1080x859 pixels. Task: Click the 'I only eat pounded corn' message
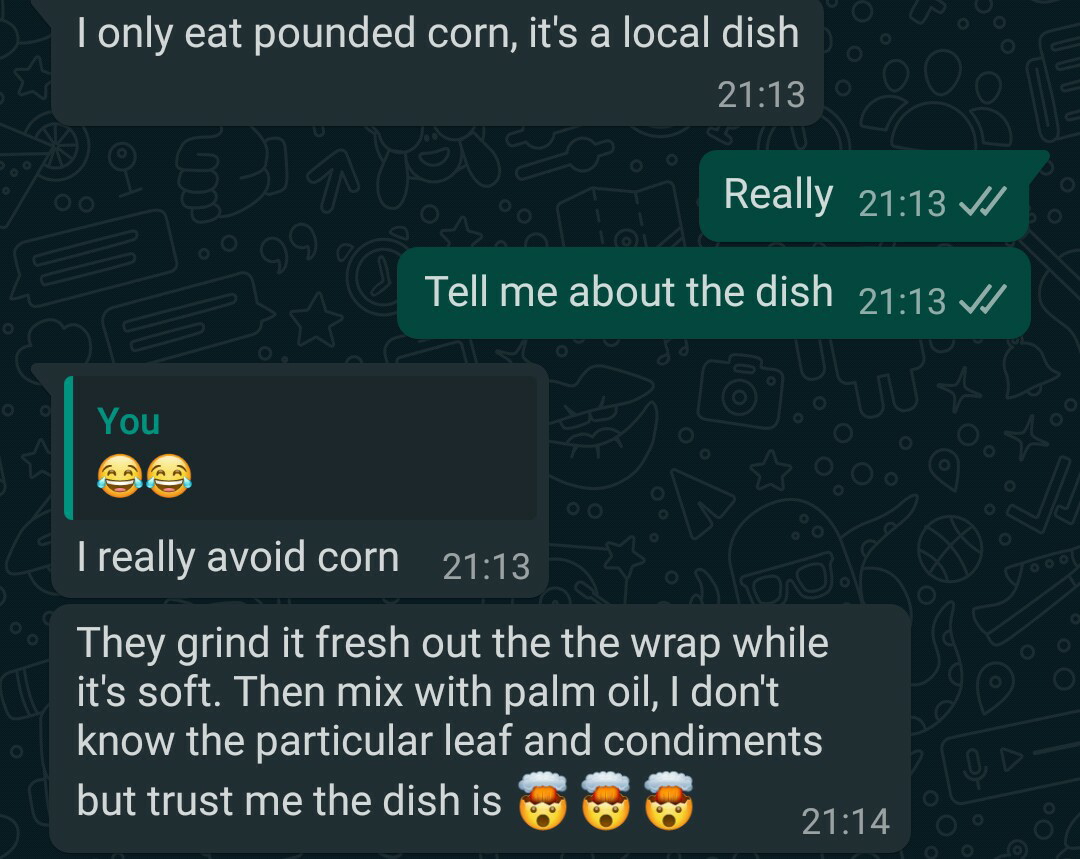point(437,62)
